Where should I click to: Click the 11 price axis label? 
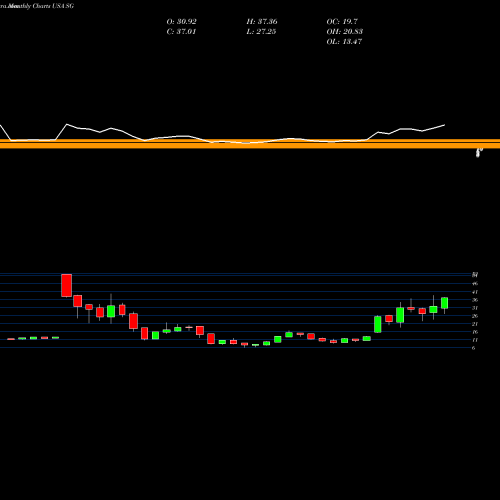click(475, 340)
